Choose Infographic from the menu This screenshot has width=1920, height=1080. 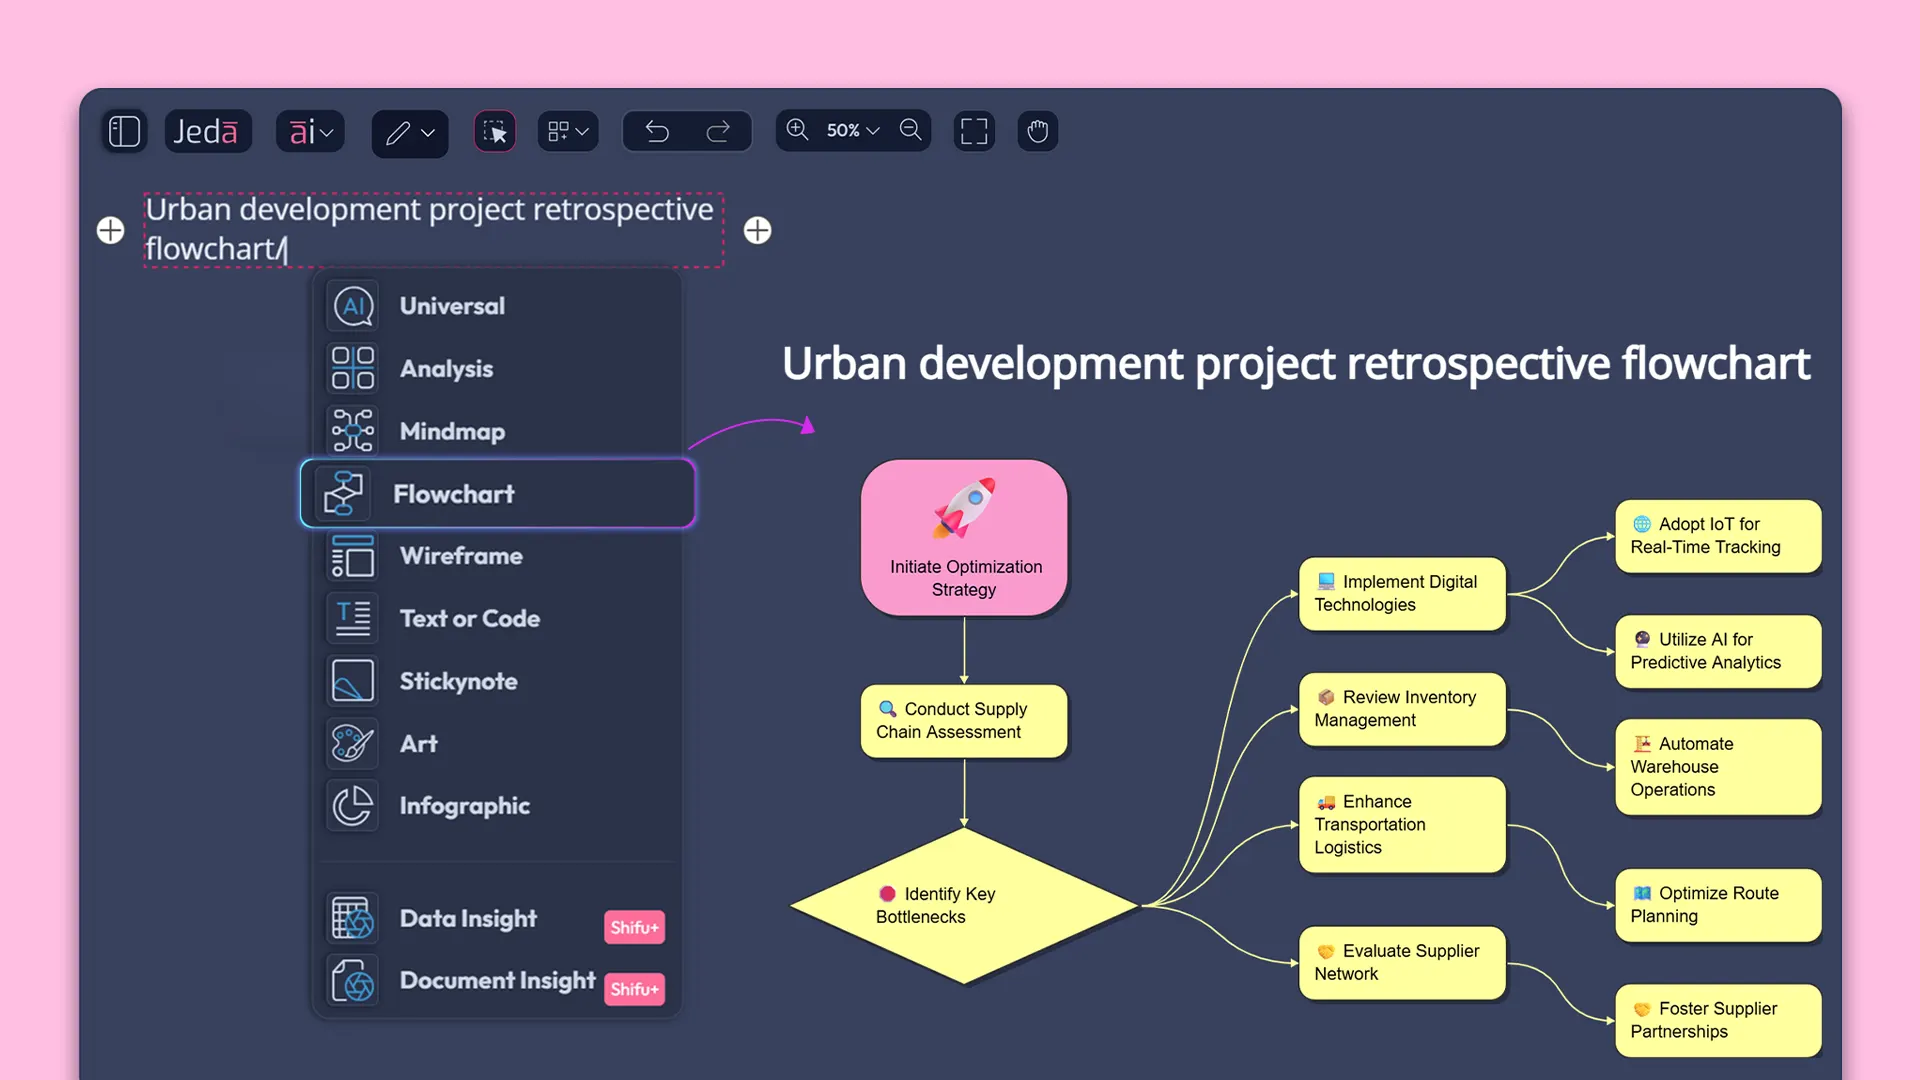[464, 805]
